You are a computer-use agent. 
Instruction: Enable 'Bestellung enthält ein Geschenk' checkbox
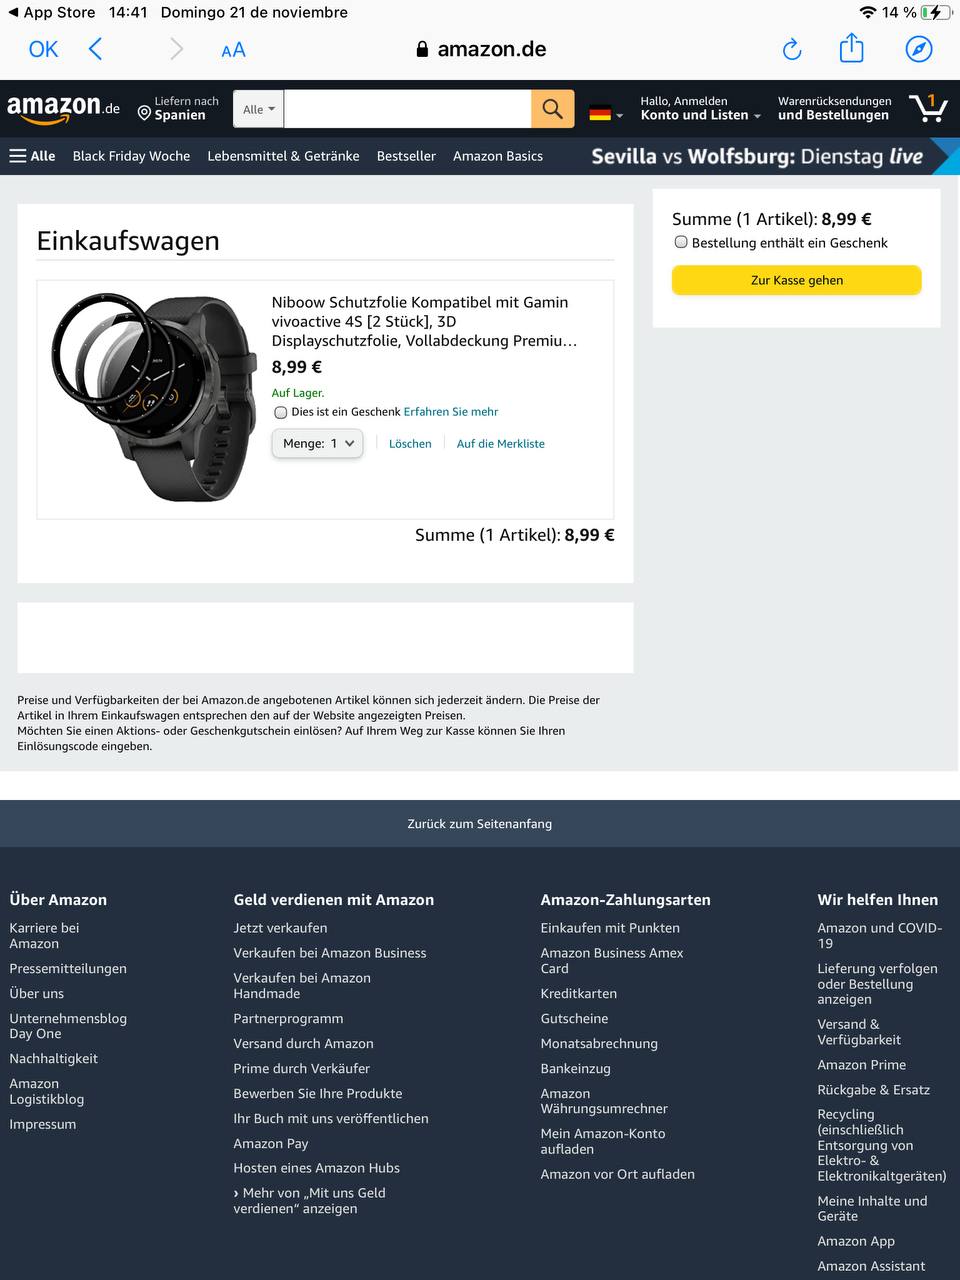pyautogui.click(x=681, y=242)
